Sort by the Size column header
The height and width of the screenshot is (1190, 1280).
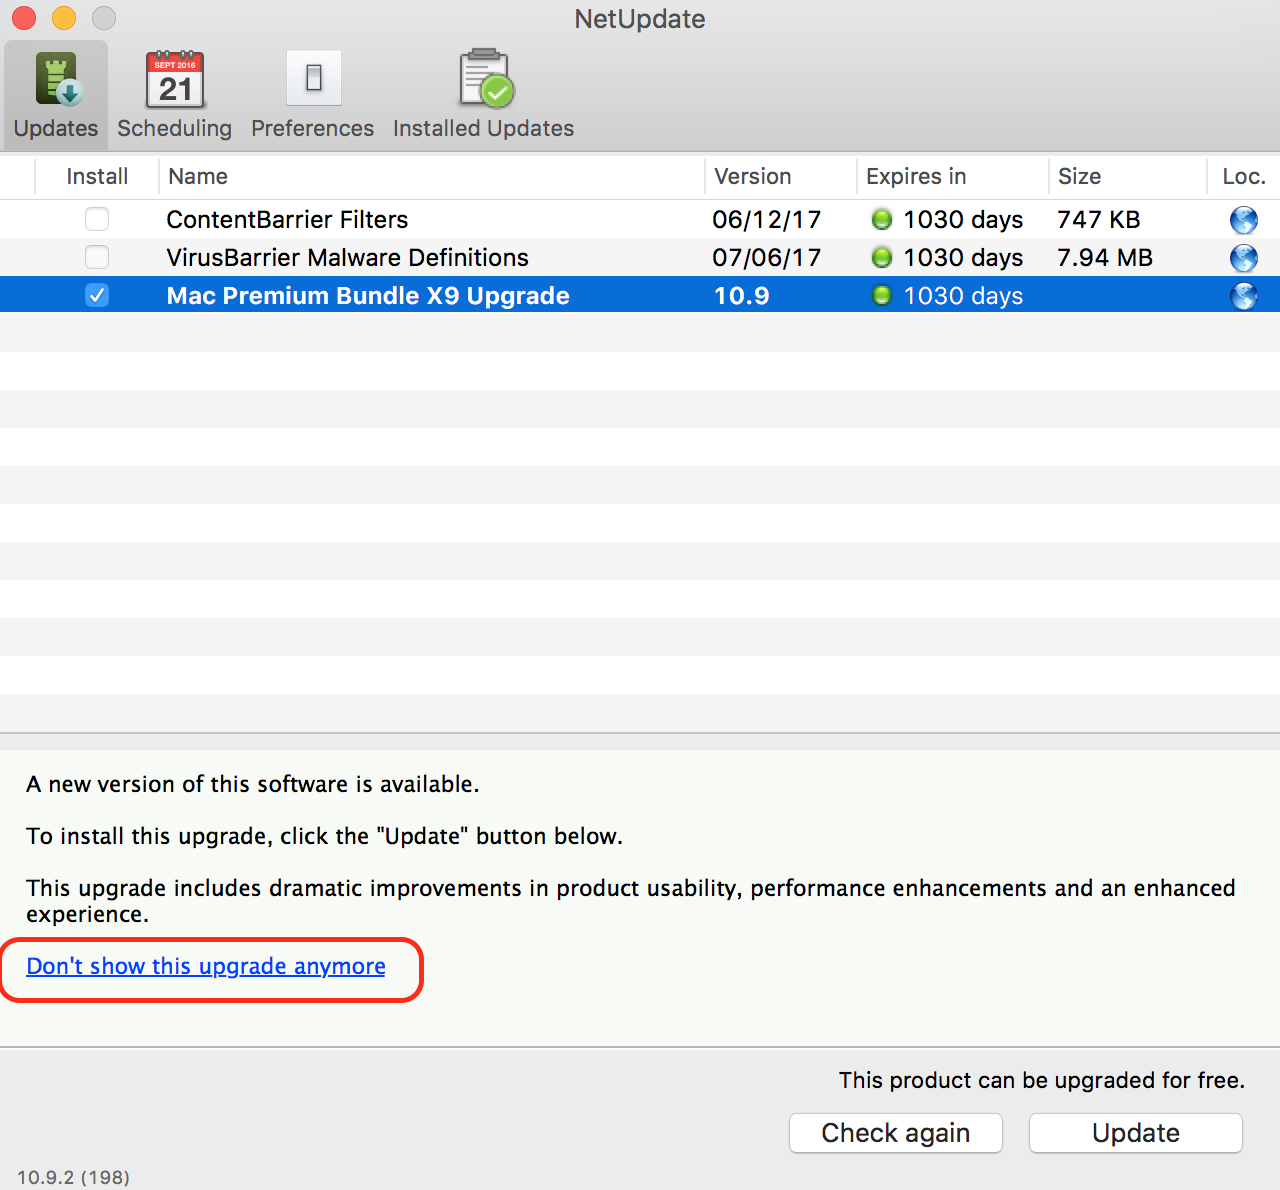[1127, 176]
